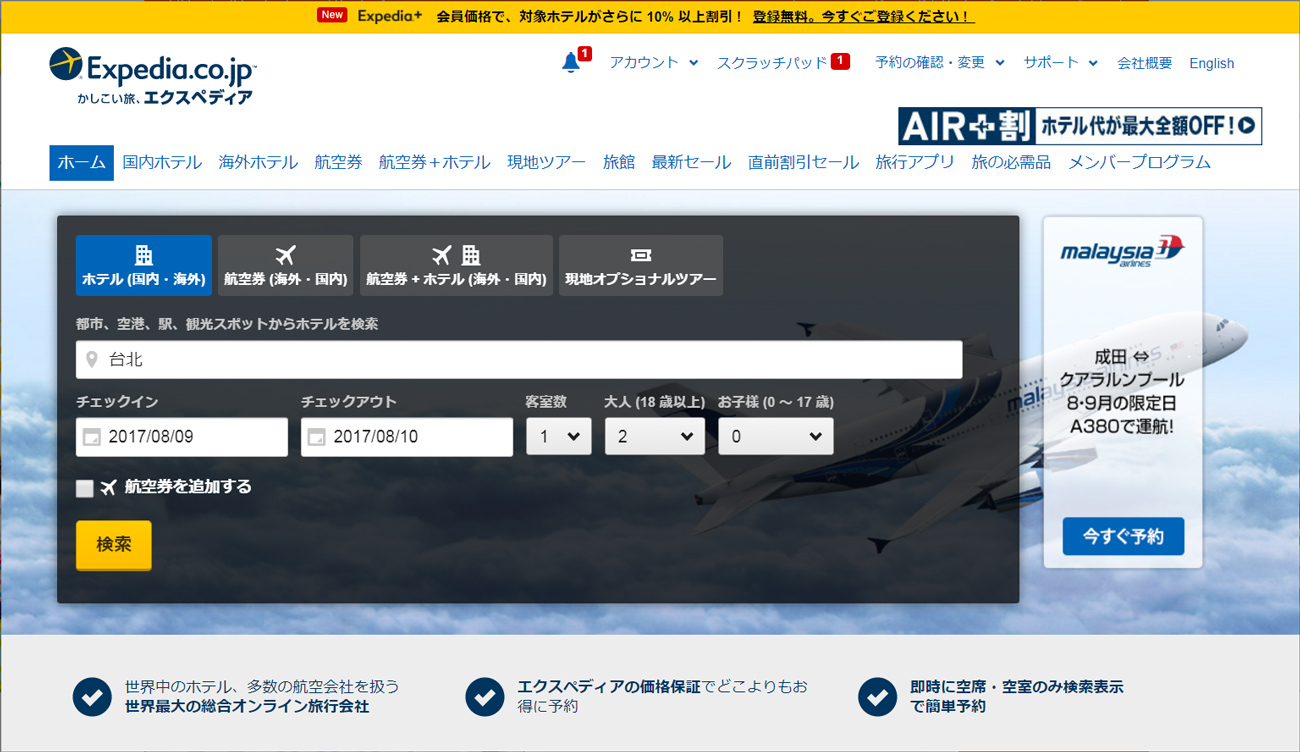
Task: Click the check-out date field 2017/08/10
Action: pyautogui.click(x=407, y=437)
